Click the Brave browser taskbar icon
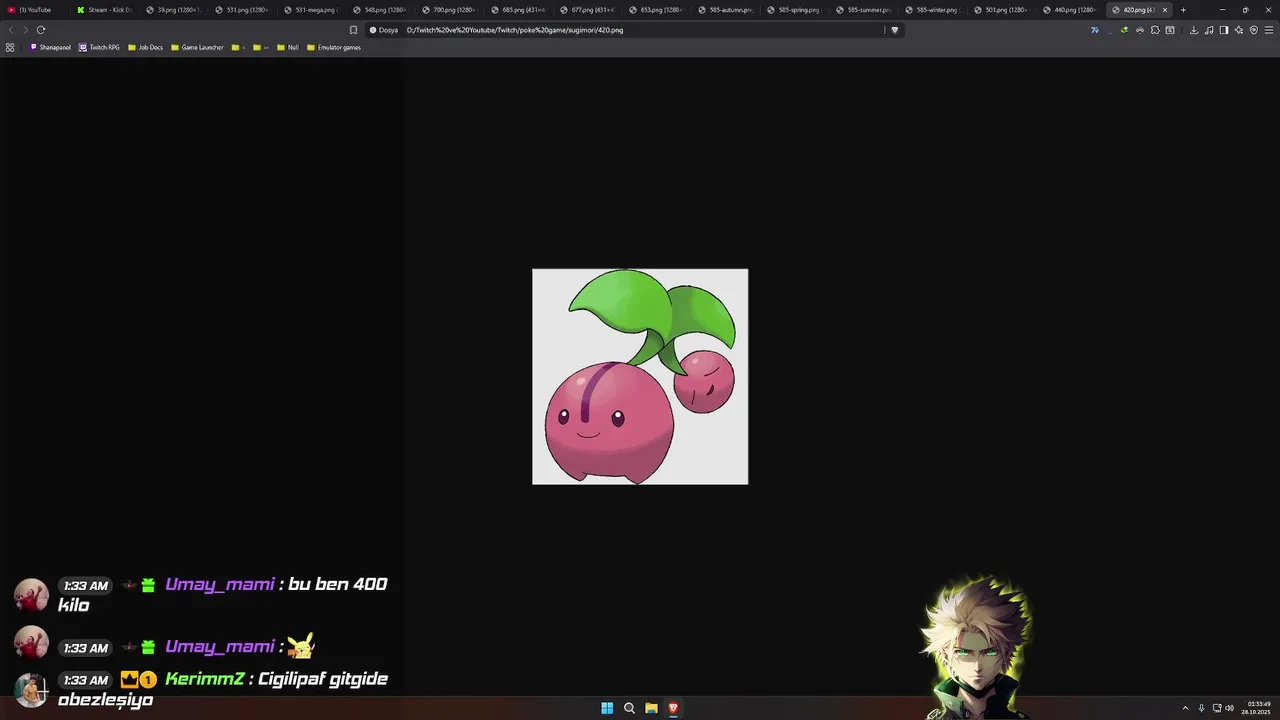Viewport: 1280px width, 720px height. 673,708
